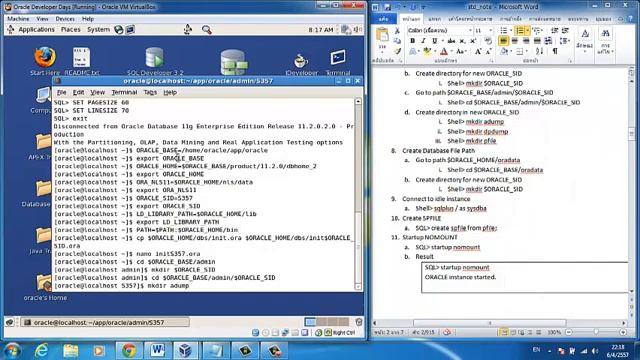Screen dimensions: 640x360
Task: Open the font name dropdown in Word
Action: point(470,31)
